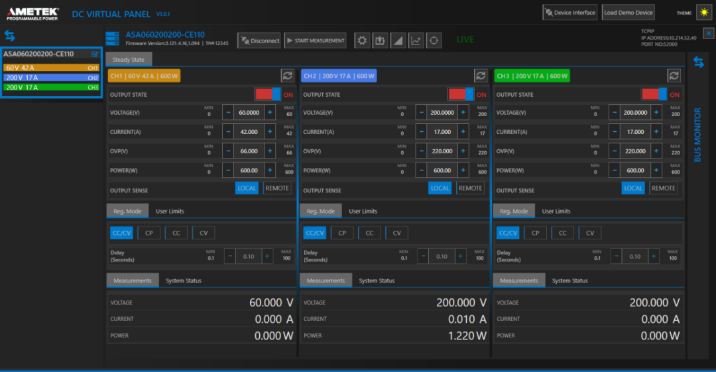716x372 pixels.
Task: Click the circle icon next to LIVE
Action: click(434, 41)
